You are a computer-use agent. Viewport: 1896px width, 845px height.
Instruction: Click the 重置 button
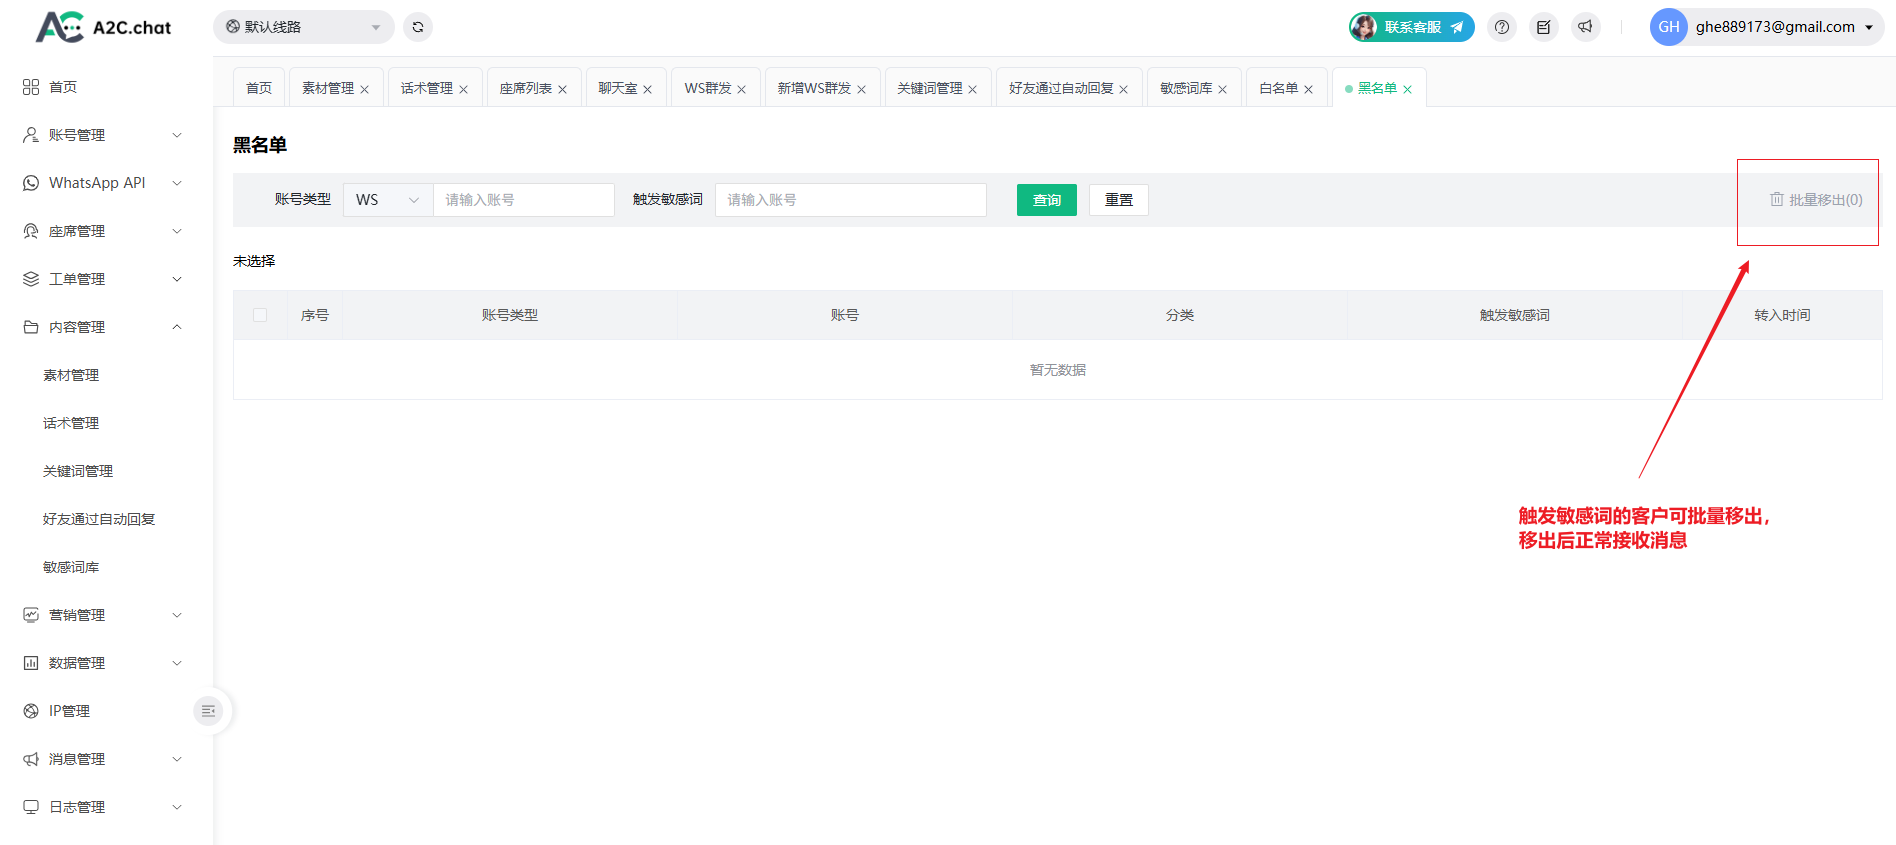pyautogui.click(x=1118, y=200)
